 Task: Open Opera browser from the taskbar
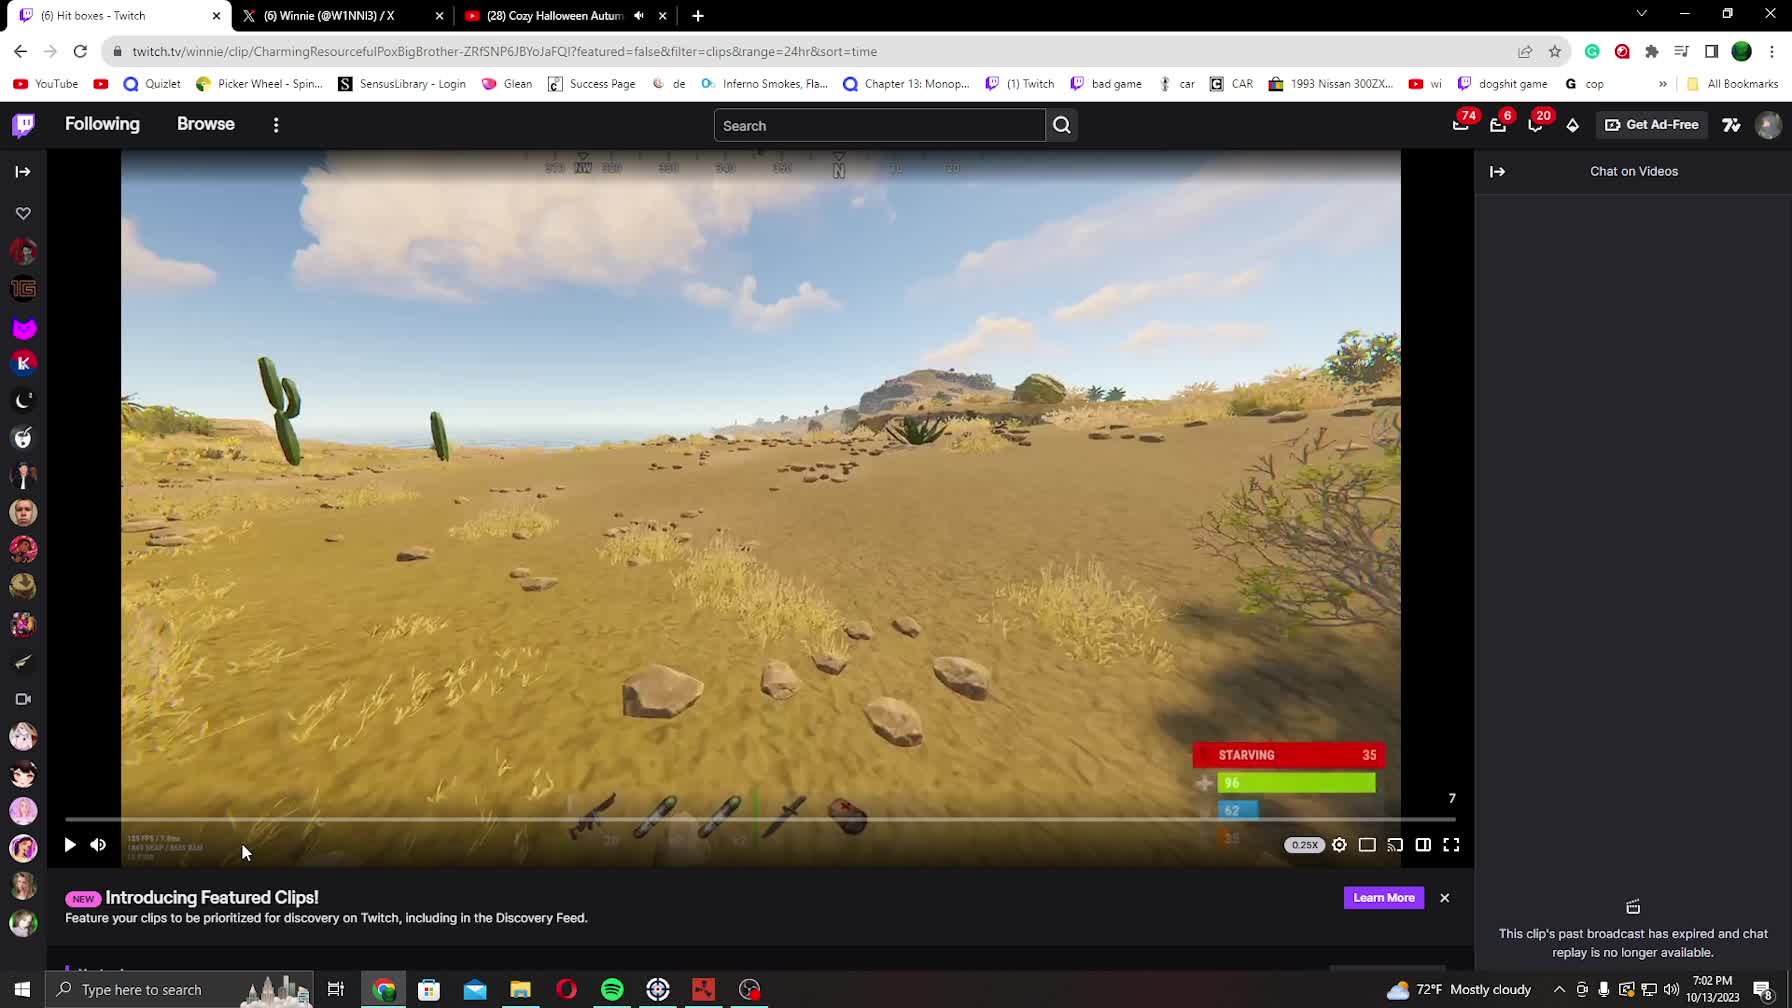pos(566,990)
